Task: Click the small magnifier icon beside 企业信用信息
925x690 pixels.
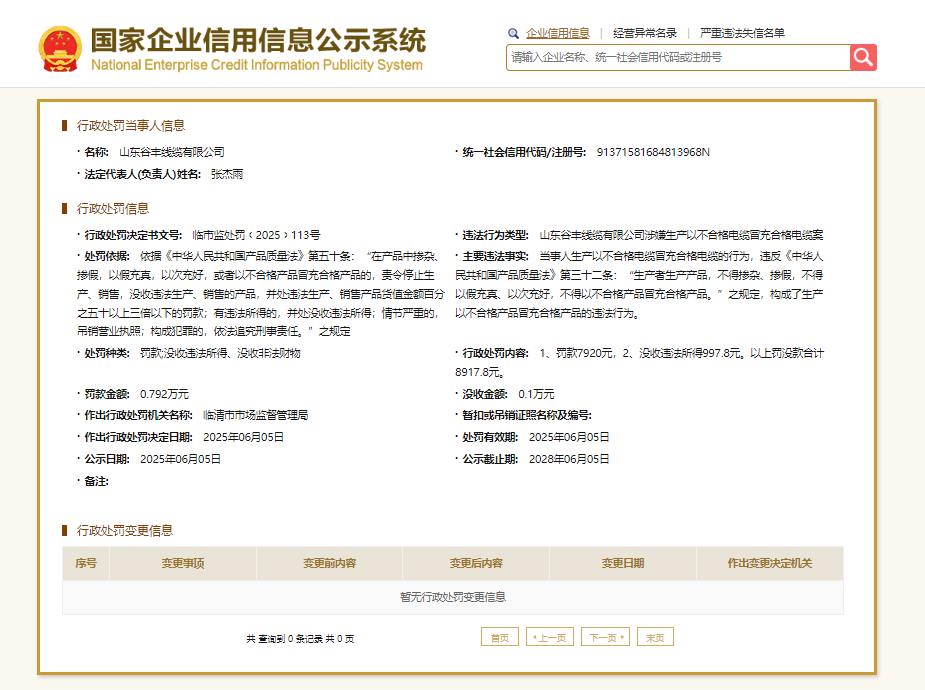Action: pos(513,34)
